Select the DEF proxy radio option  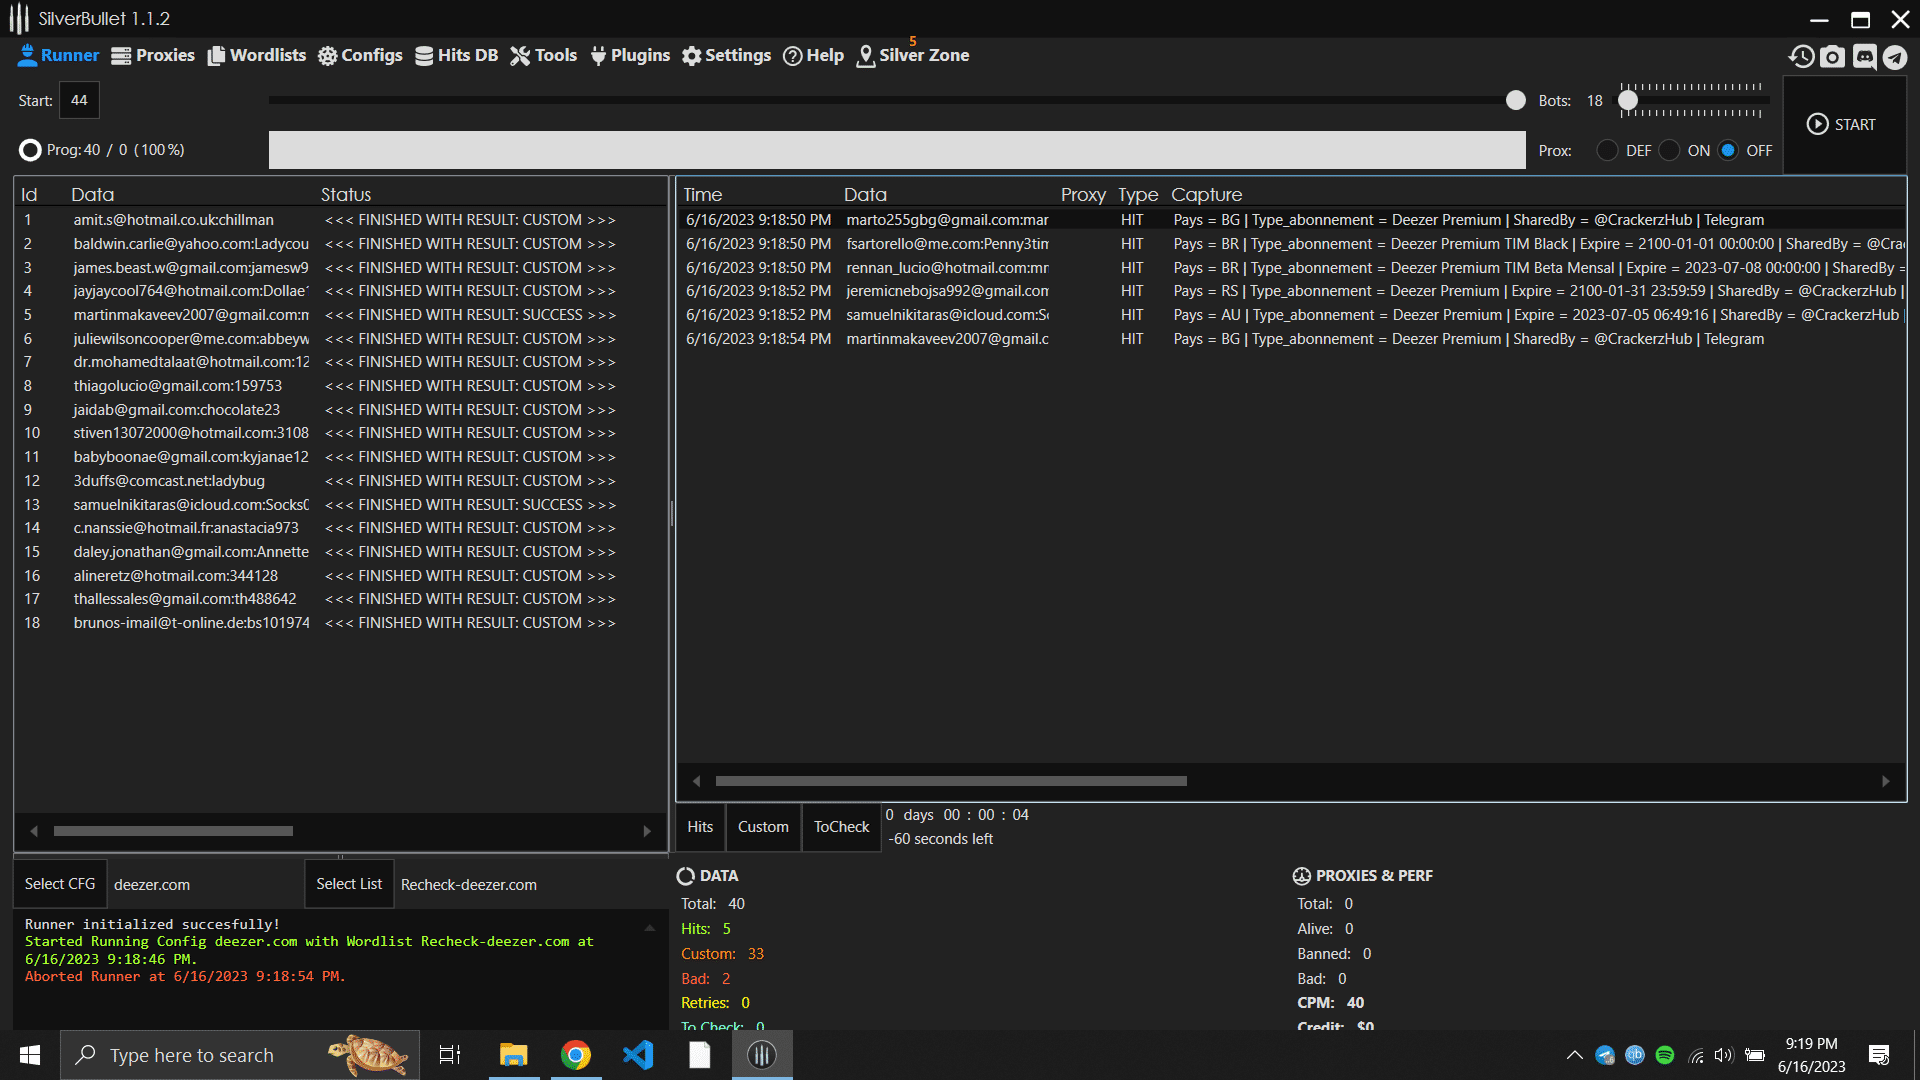tap(1607, 150)
